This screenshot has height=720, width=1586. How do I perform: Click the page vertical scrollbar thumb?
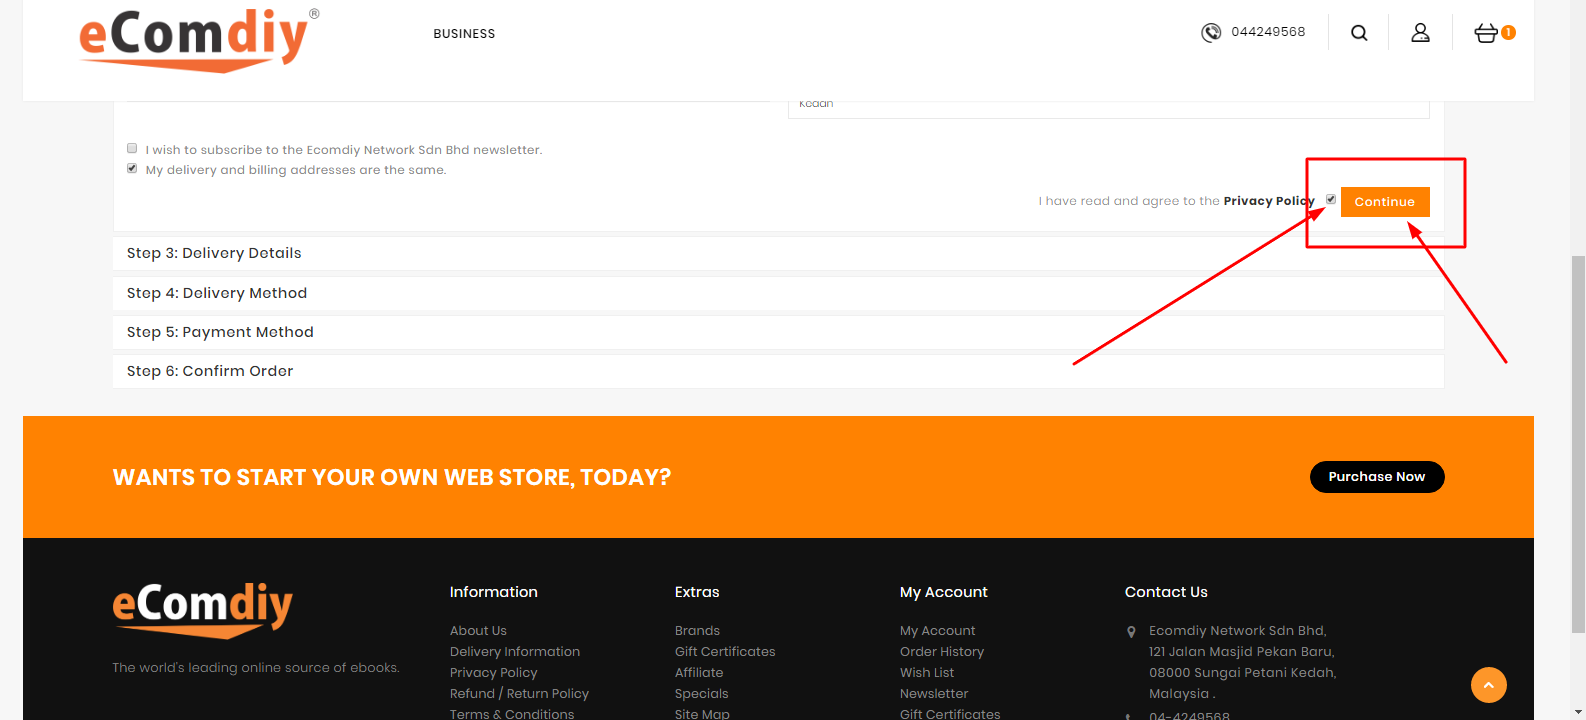point(1578,440)
